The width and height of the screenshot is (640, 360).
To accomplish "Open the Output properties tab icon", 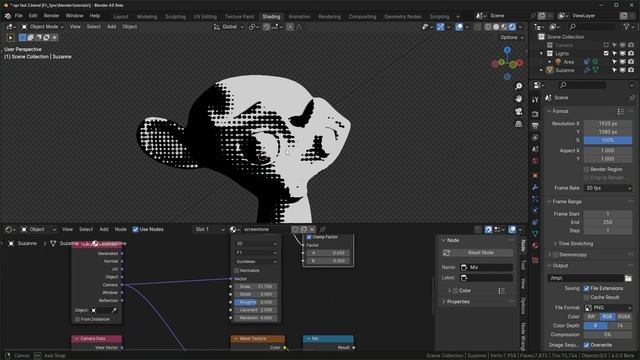I will (x=535, y=126).
